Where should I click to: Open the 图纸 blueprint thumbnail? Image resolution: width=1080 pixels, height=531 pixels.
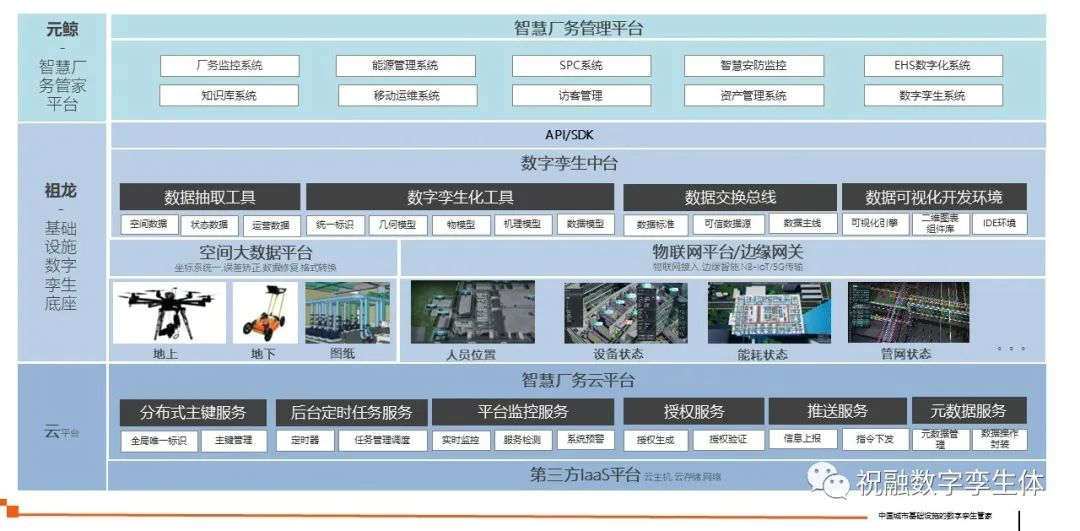pyautogui.click(x=346, y=312)
